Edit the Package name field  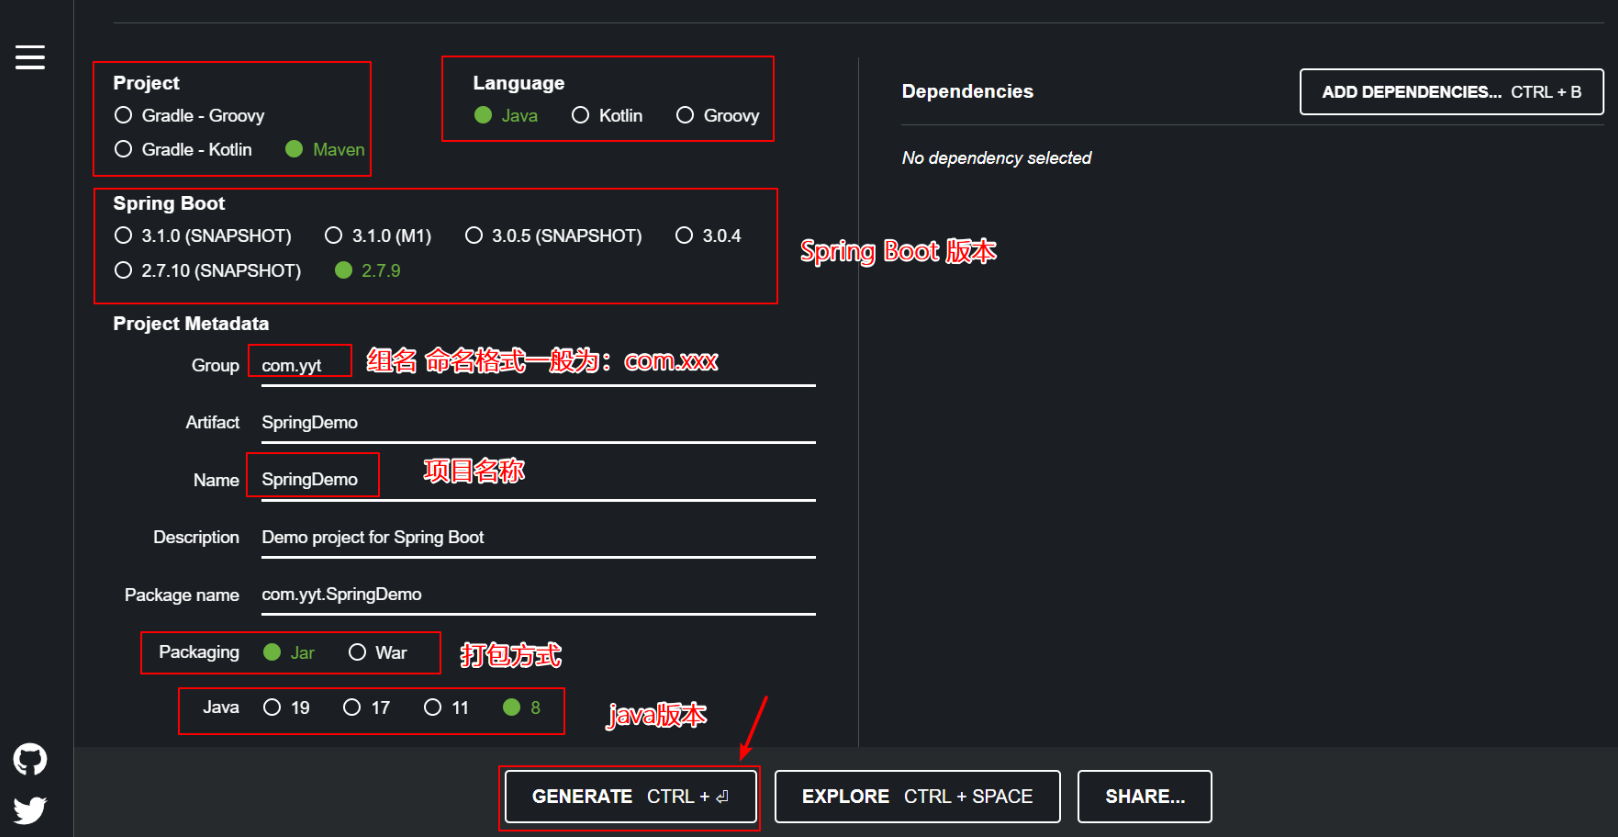538,595
